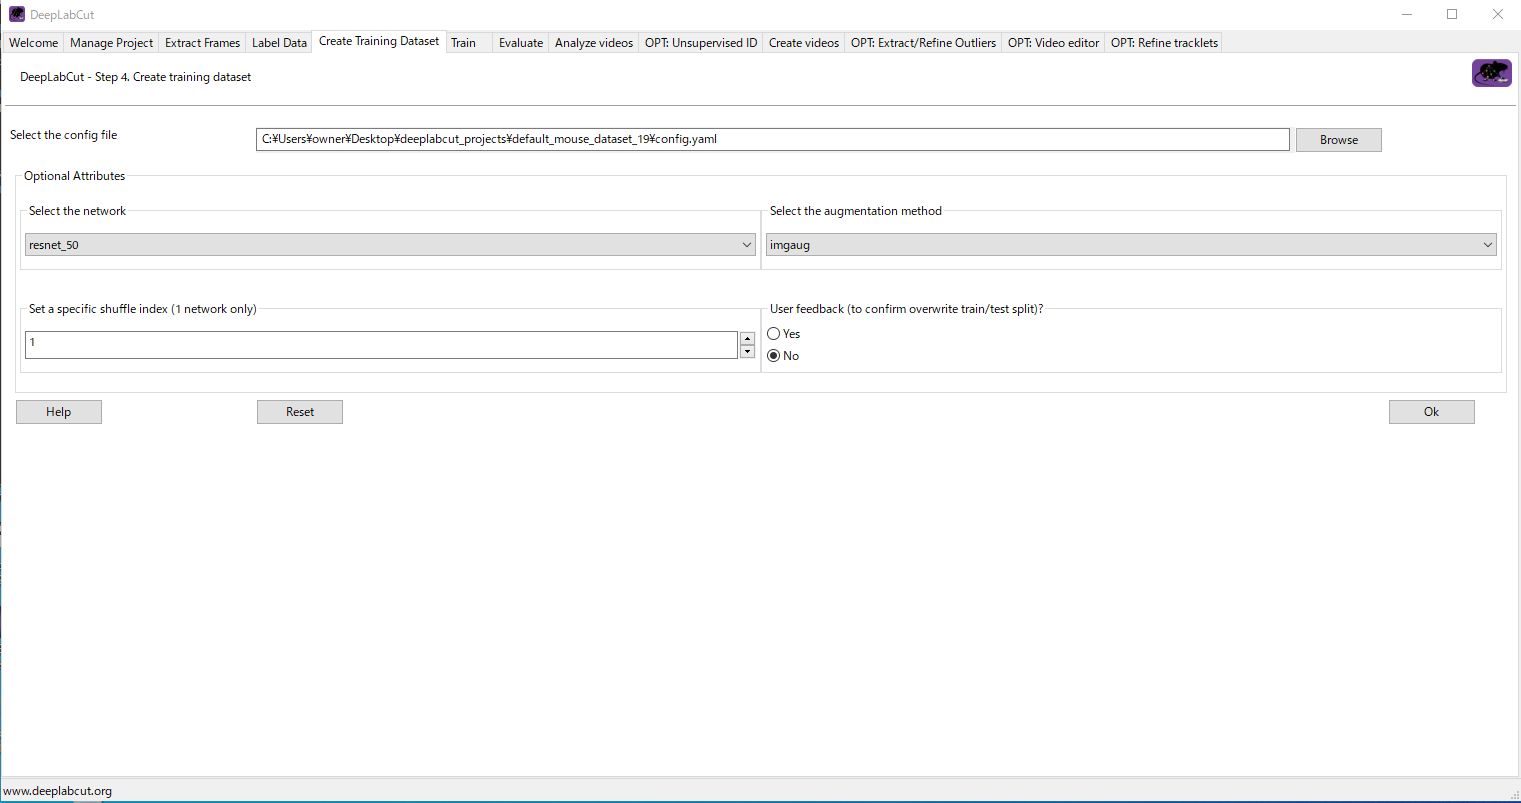Click the DeepLabCut title bar app icon
This screenshot has height=803, width=1521.
17,14
